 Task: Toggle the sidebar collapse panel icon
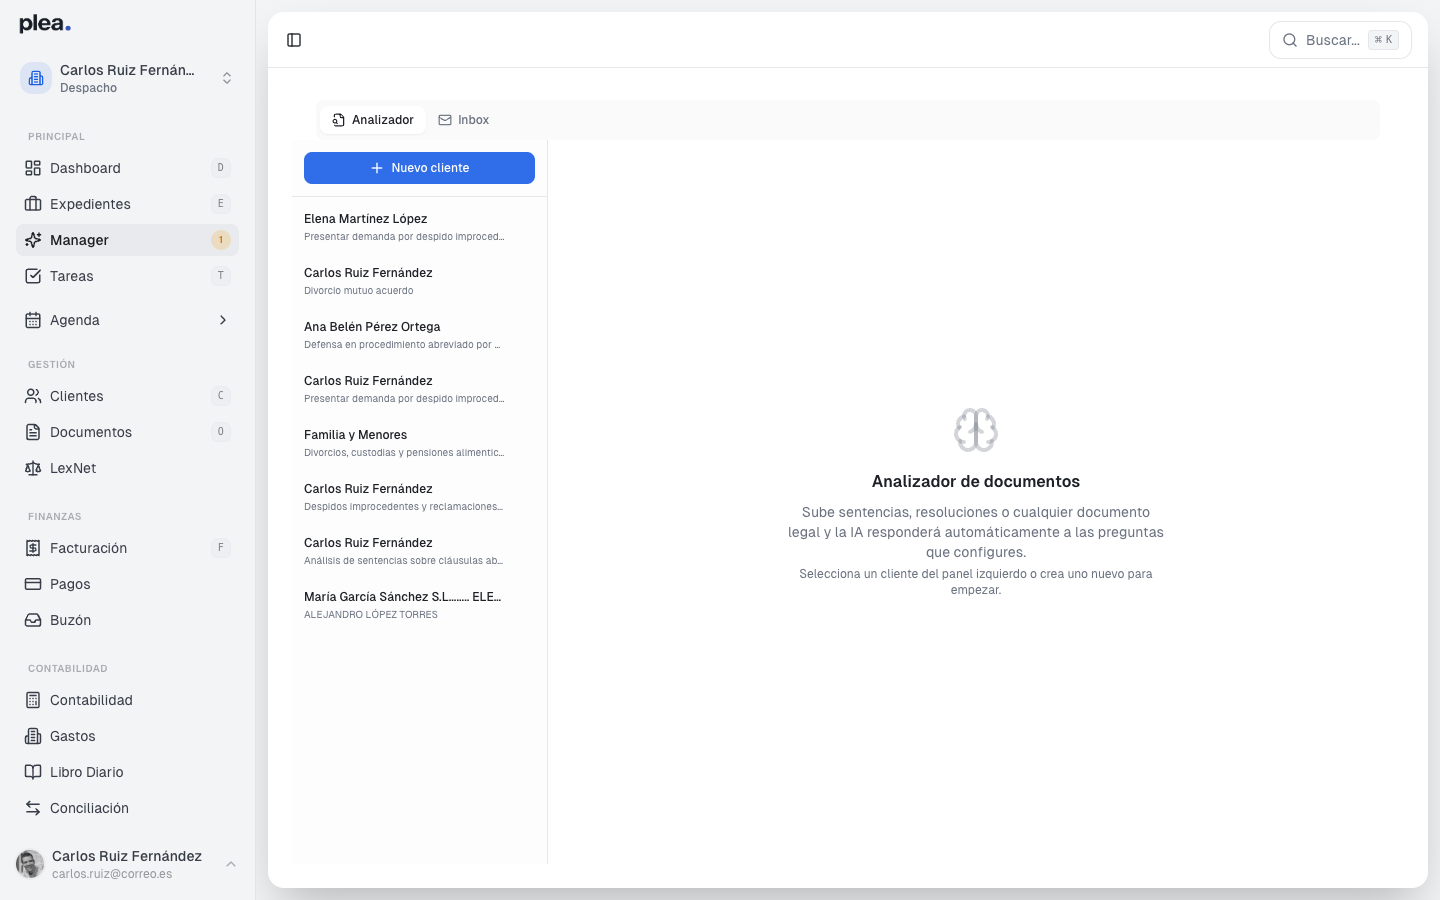(294, 40)
